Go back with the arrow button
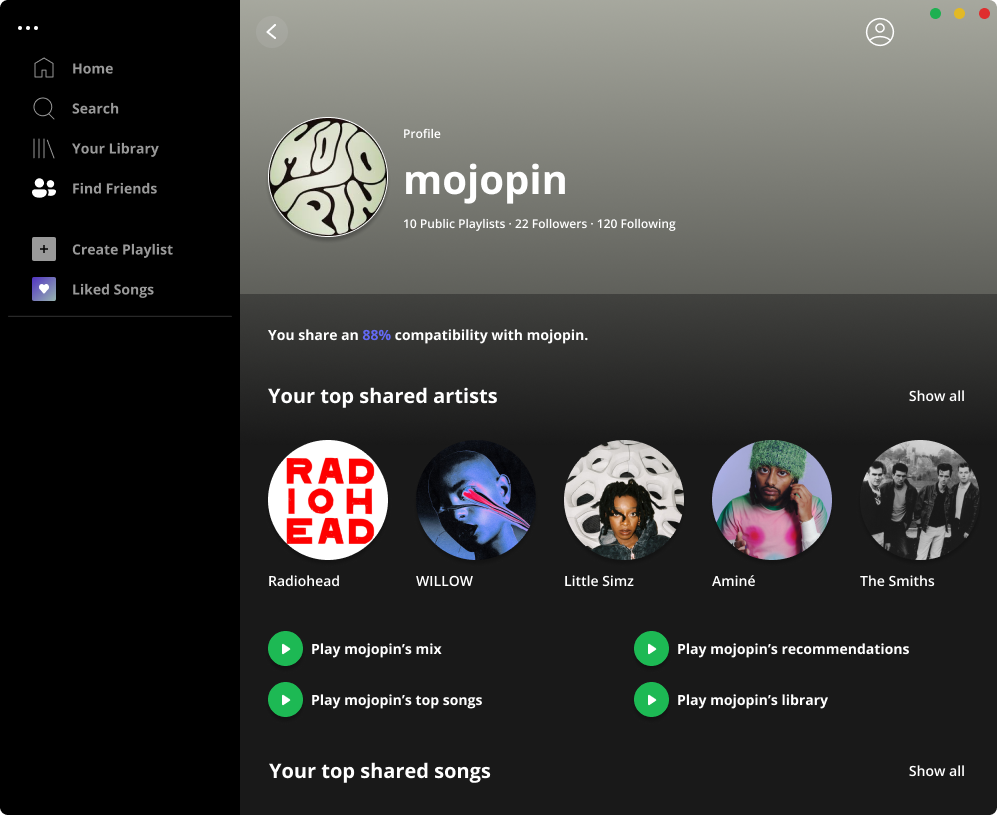Viewport: 997px width, 815px height. tap(272, 32)
